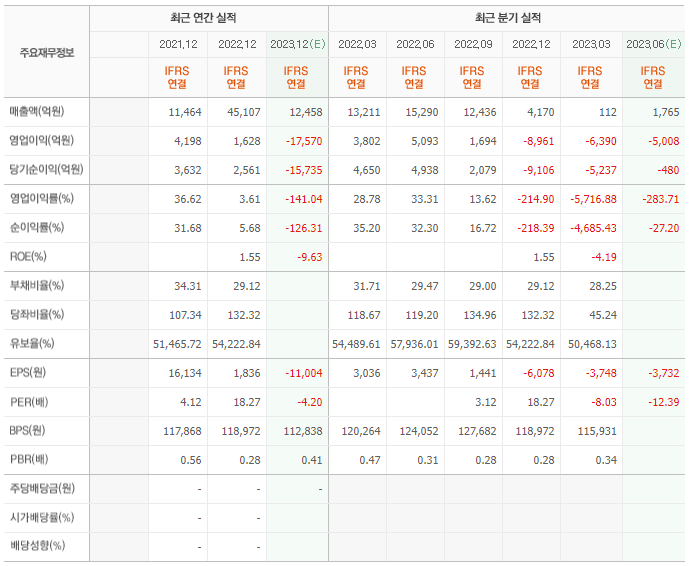The image size is (691, 566).
Task: Click the debt ratio value 28.25
Action: pyautogui.click(x=603, y=287)
